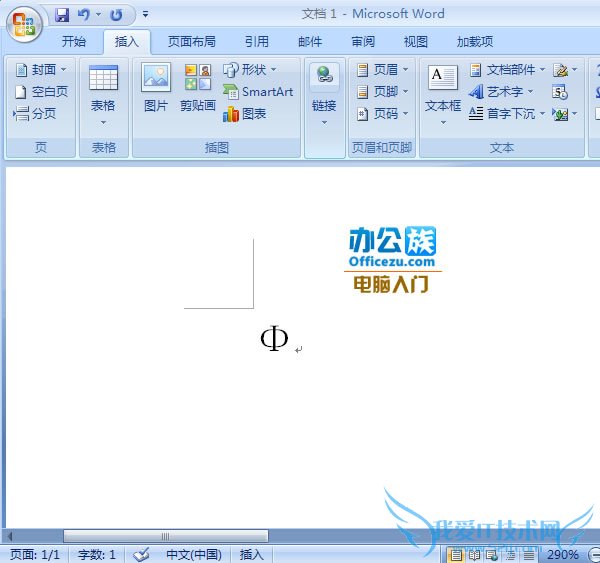Toggle 插入 insert/overtype mode

pyautogui.click(x=251, y=555)
